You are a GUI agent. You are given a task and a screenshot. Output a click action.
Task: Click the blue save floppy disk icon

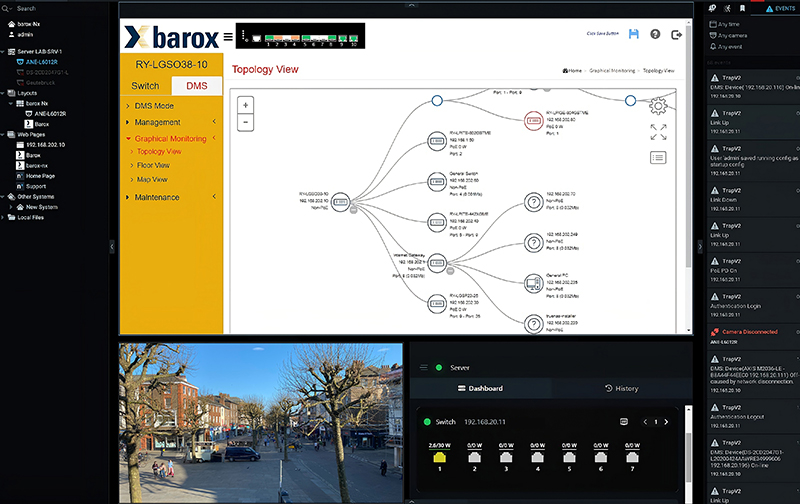pyautogui.click(x=633, y=35)
